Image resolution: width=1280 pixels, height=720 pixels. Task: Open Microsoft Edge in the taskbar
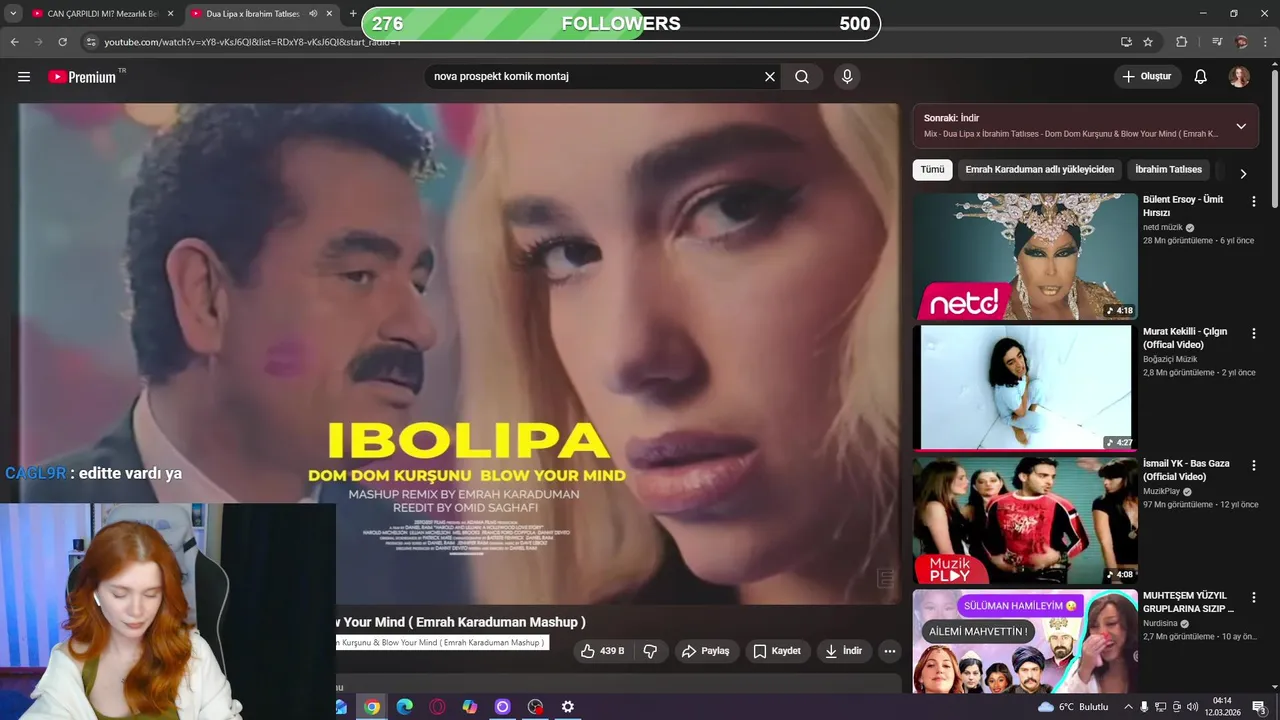[404, 707]
